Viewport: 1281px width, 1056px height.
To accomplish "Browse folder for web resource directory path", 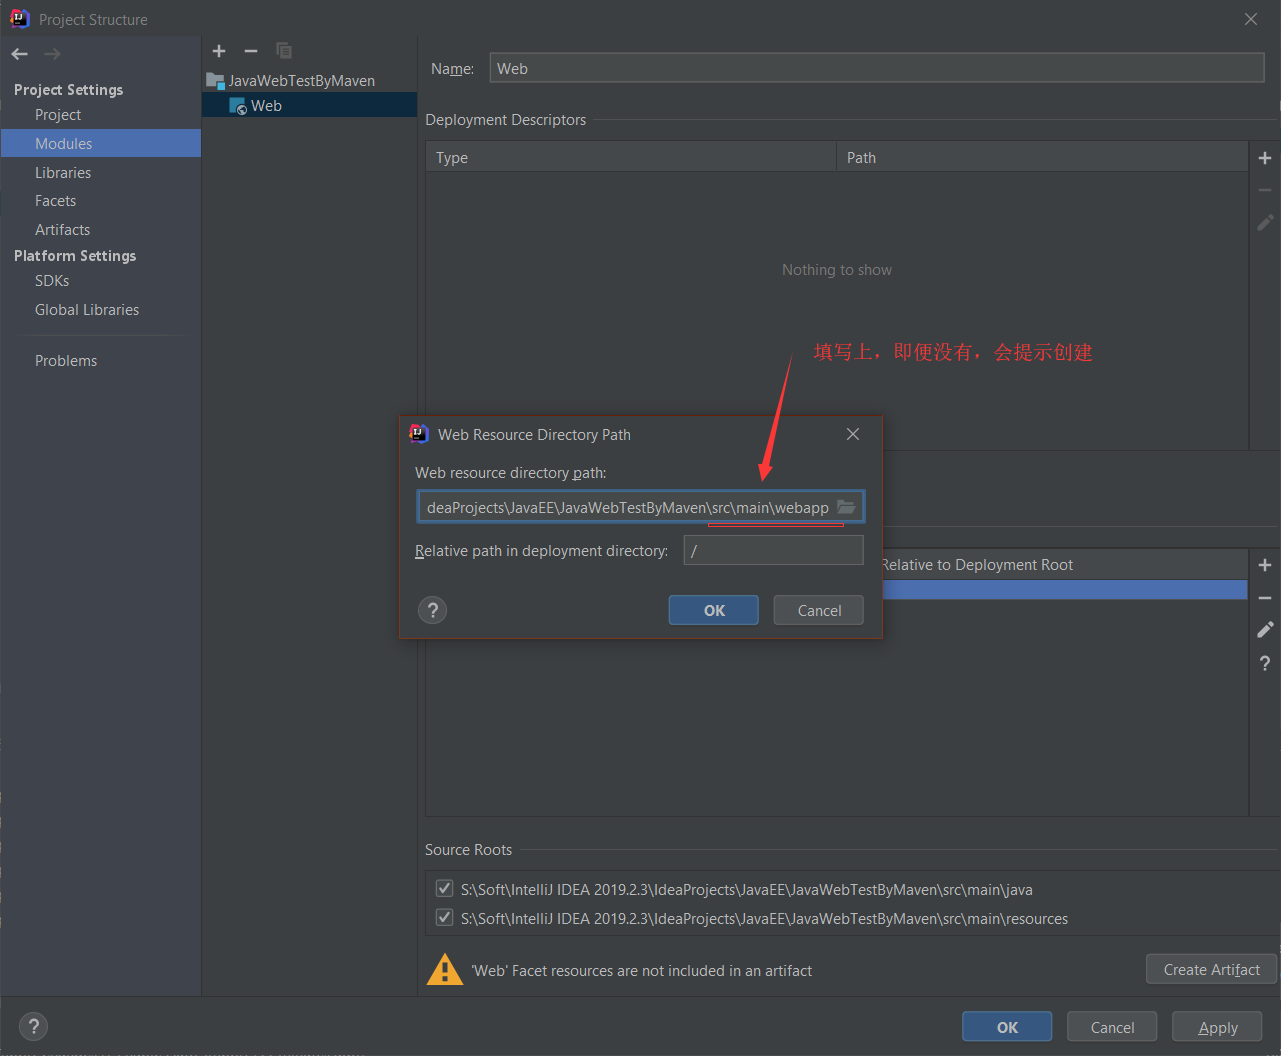I will 846,507.
